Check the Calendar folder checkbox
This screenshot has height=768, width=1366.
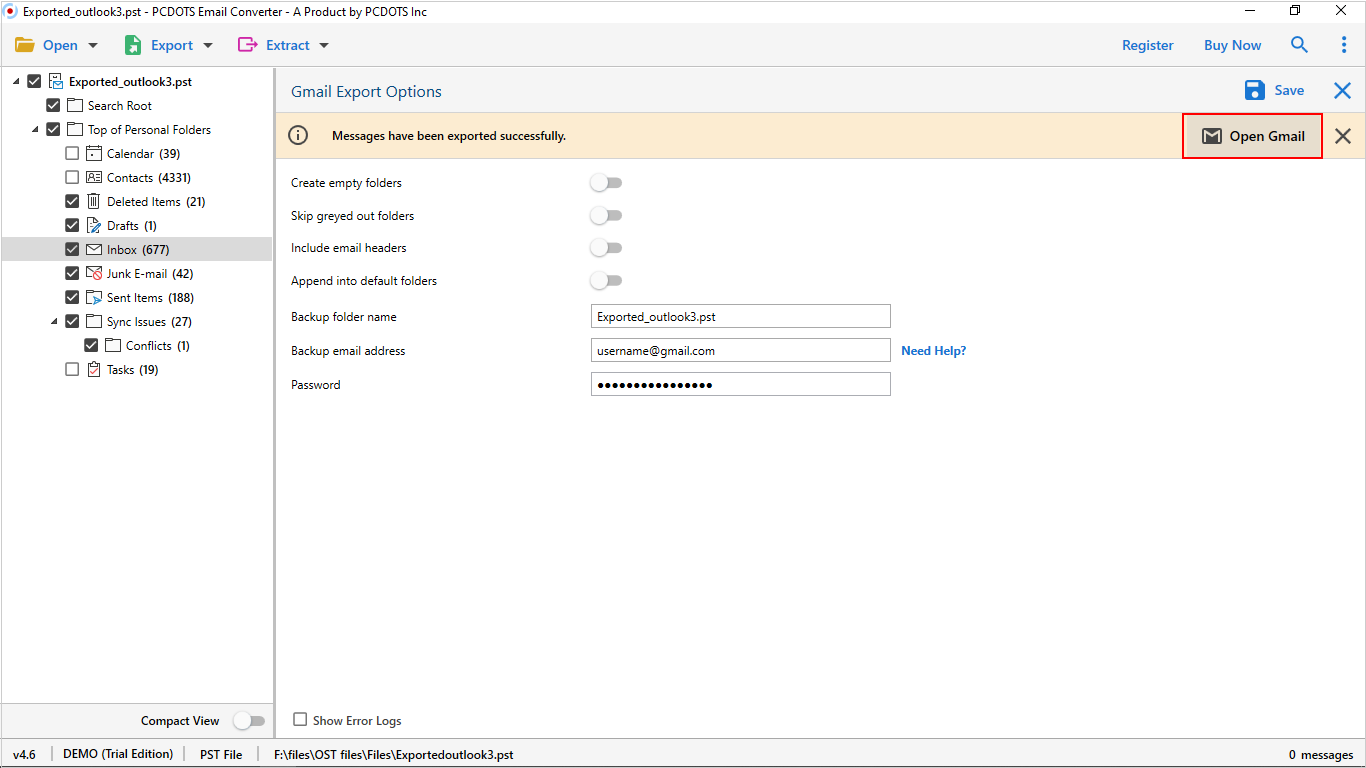72,153
